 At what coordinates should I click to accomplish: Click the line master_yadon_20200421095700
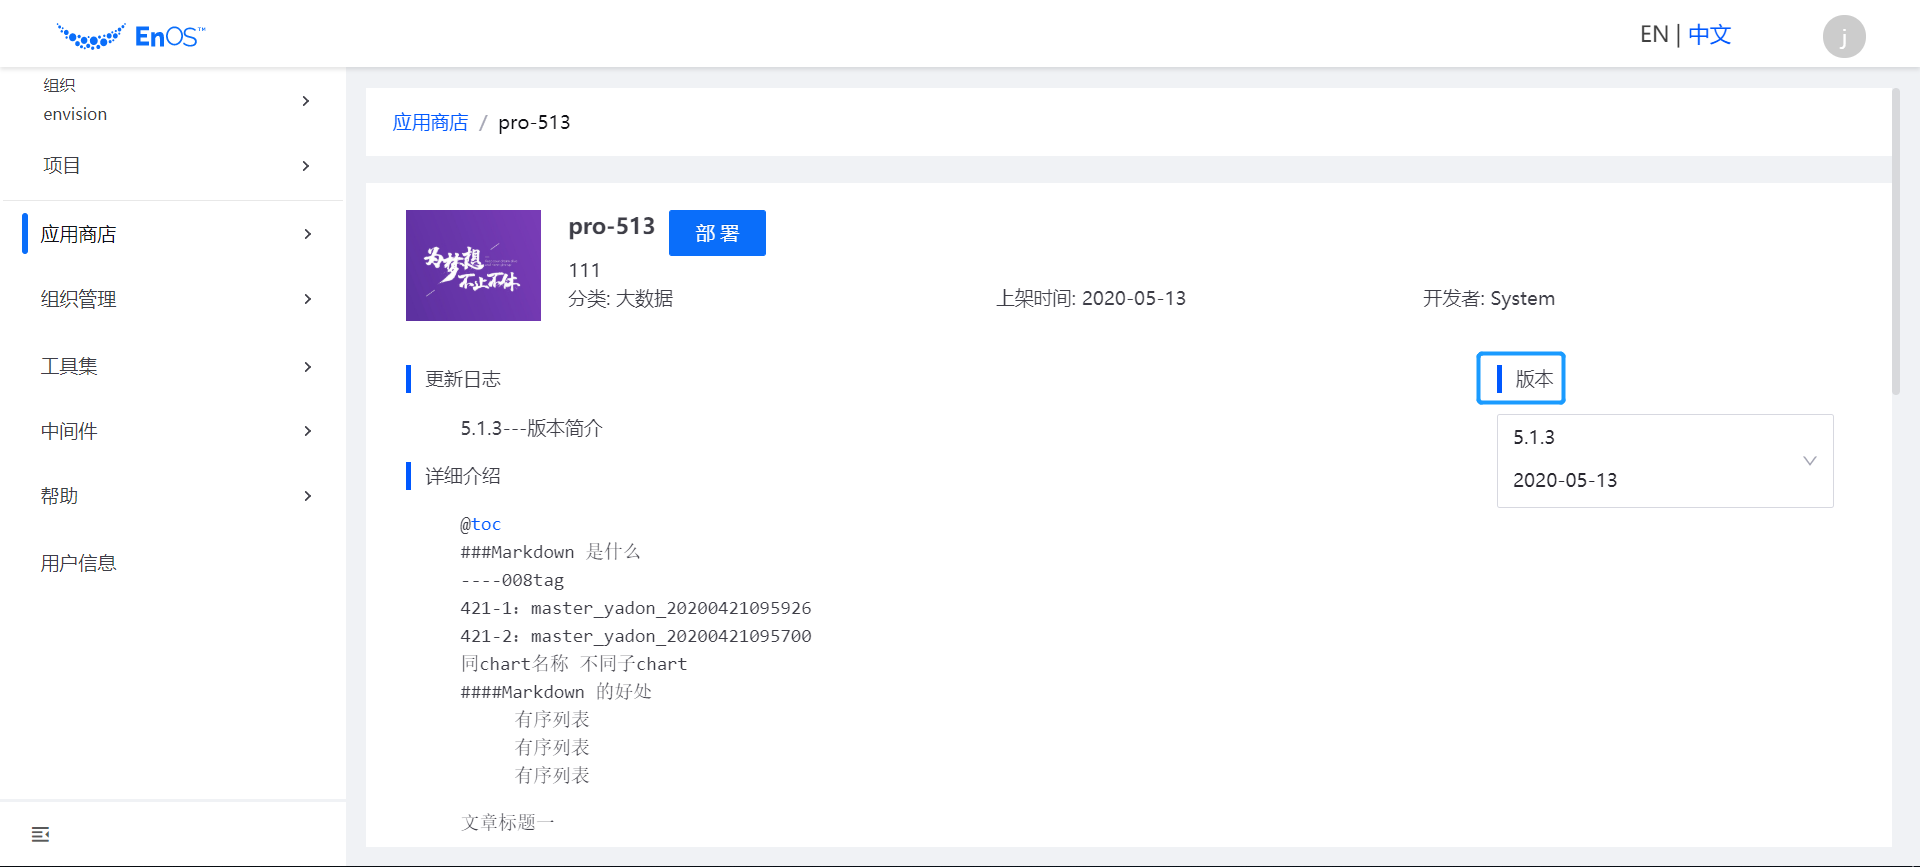(671, 636)
